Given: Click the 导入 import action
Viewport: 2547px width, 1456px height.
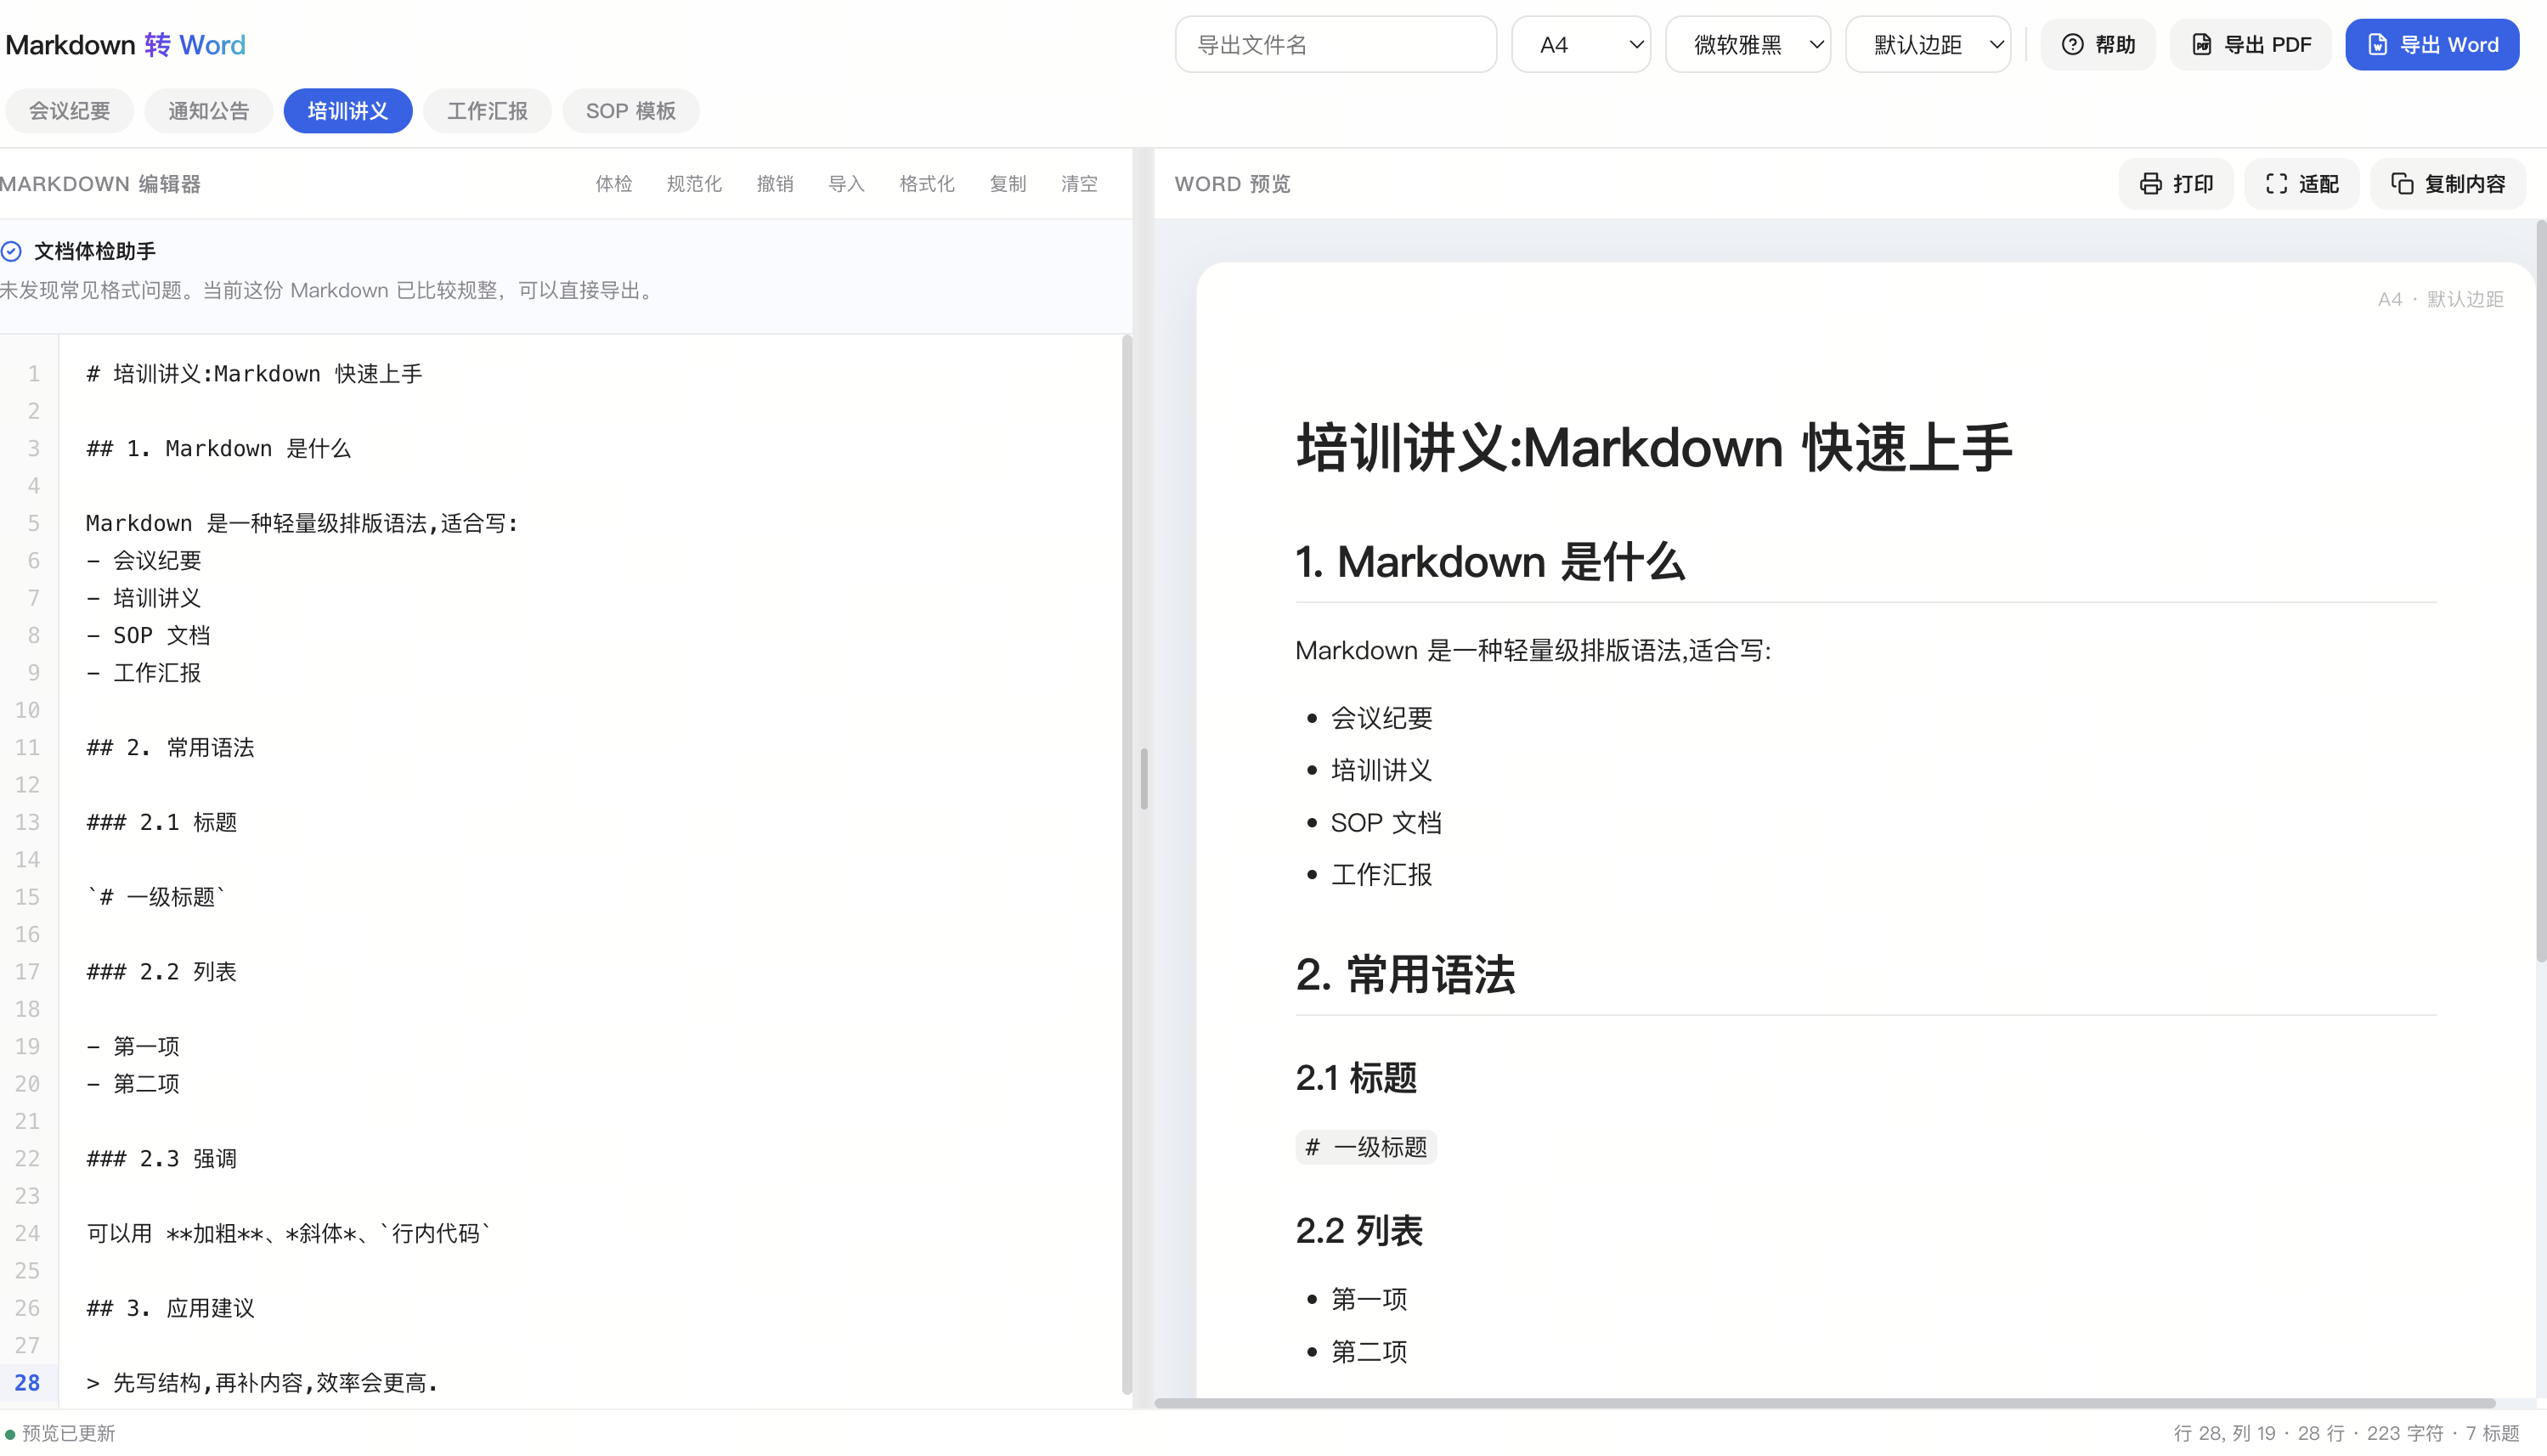Looking at the screenshot, I should coord(846,184).
